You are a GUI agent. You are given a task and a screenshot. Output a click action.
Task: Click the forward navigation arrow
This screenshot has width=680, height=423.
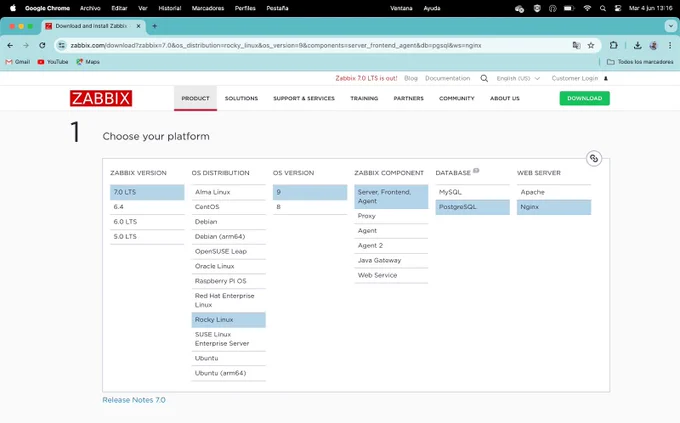tap(26, 45)
